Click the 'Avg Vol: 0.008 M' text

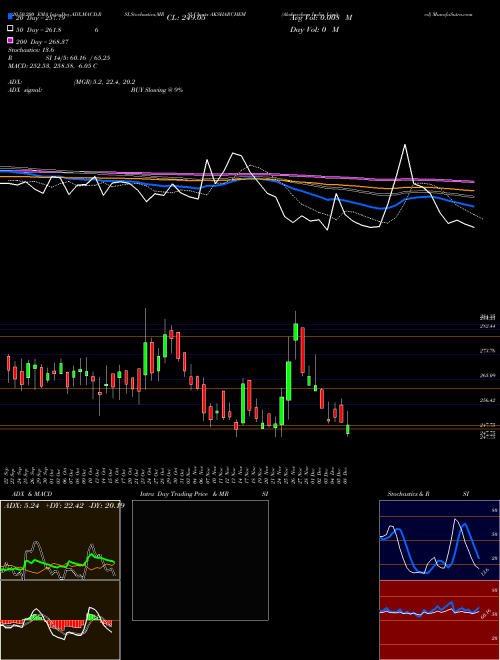tap(321, 18)
